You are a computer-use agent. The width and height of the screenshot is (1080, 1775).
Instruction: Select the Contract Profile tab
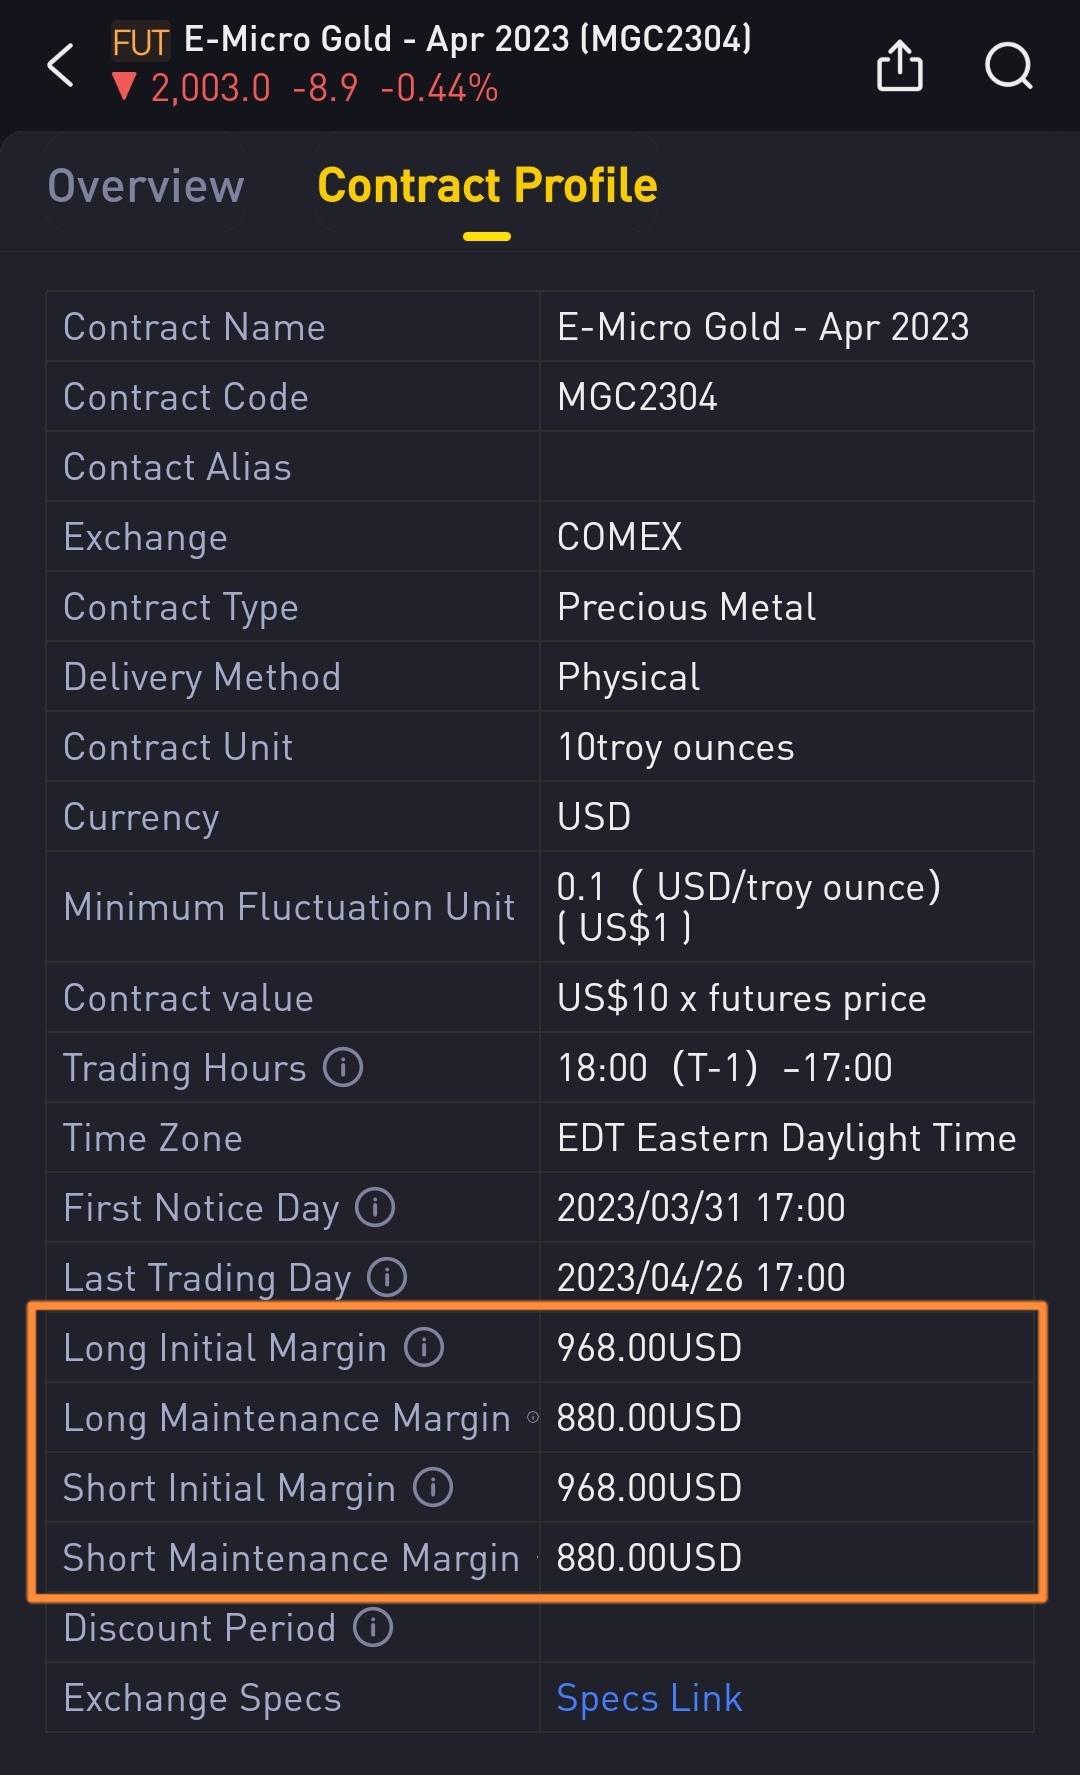487,186
